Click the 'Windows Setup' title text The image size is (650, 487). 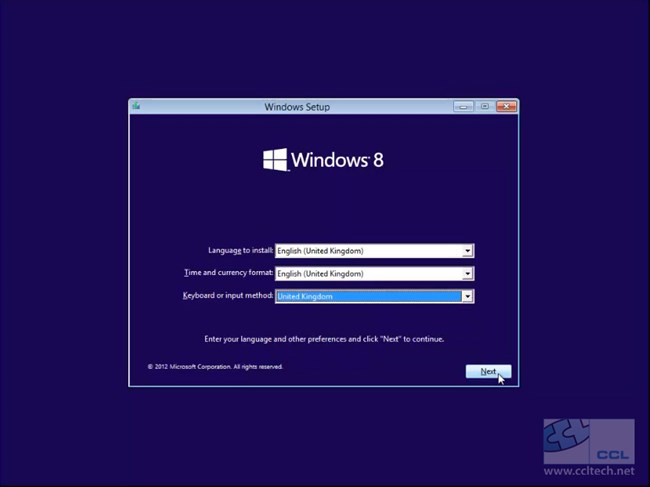[x=297, y=107]
